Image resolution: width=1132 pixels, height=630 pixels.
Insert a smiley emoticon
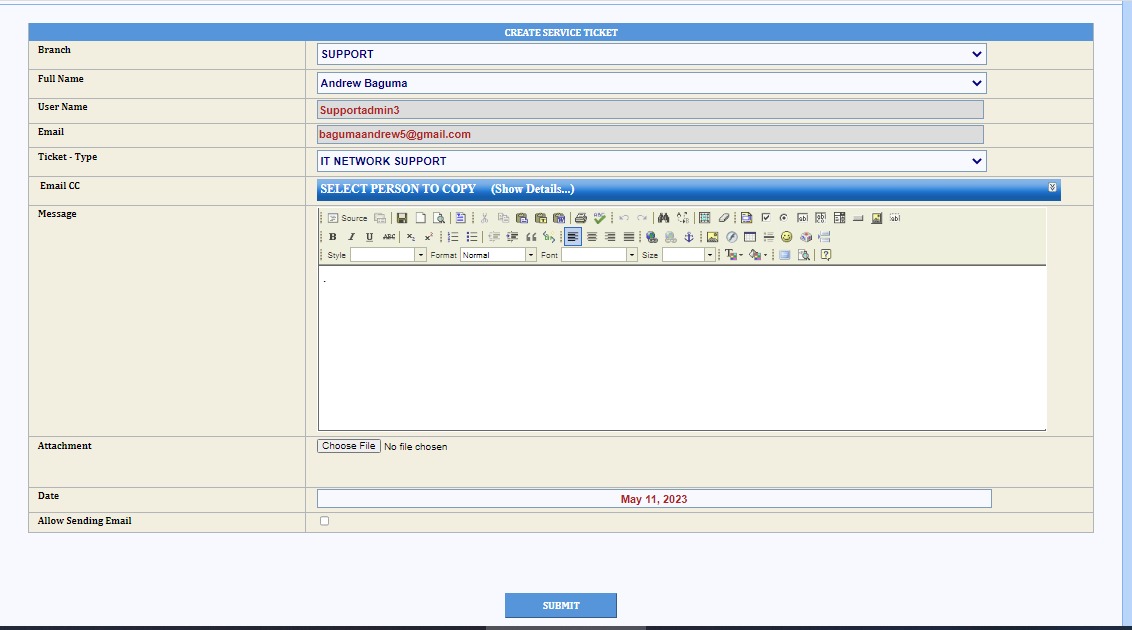coord(787,237)
